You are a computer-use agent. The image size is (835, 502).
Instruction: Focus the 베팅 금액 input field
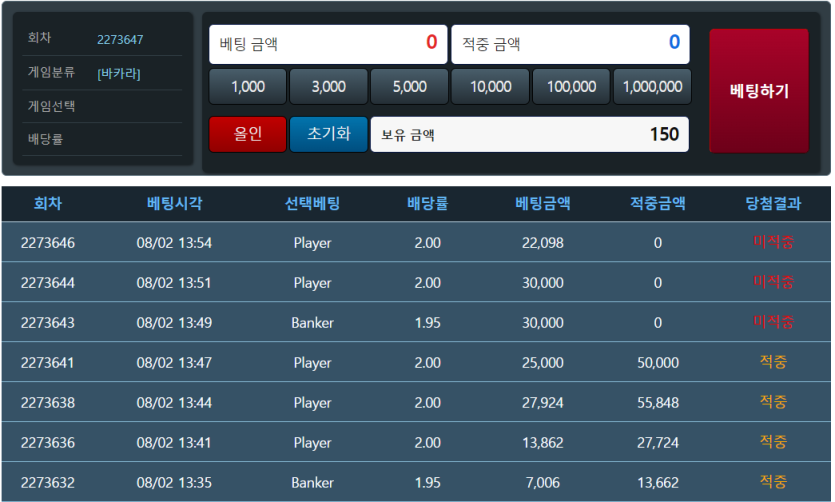click(x=328, y=44)
